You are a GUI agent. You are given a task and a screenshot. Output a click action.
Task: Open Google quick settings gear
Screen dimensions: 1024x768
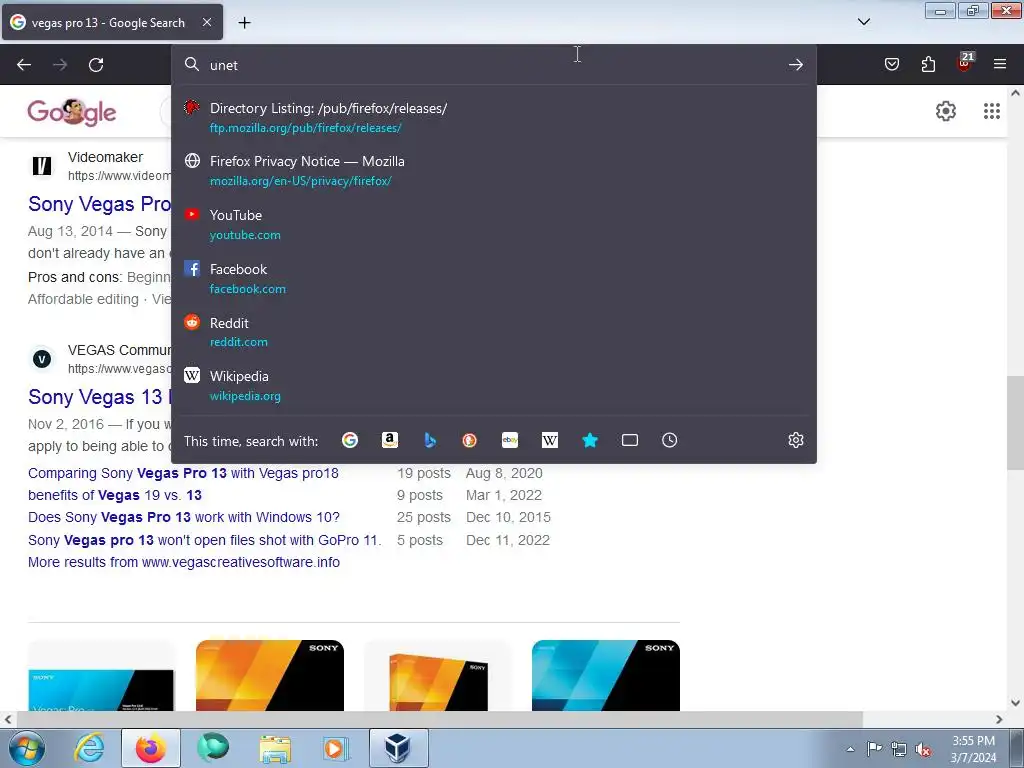pyautogui.click(x=946, y=111)
